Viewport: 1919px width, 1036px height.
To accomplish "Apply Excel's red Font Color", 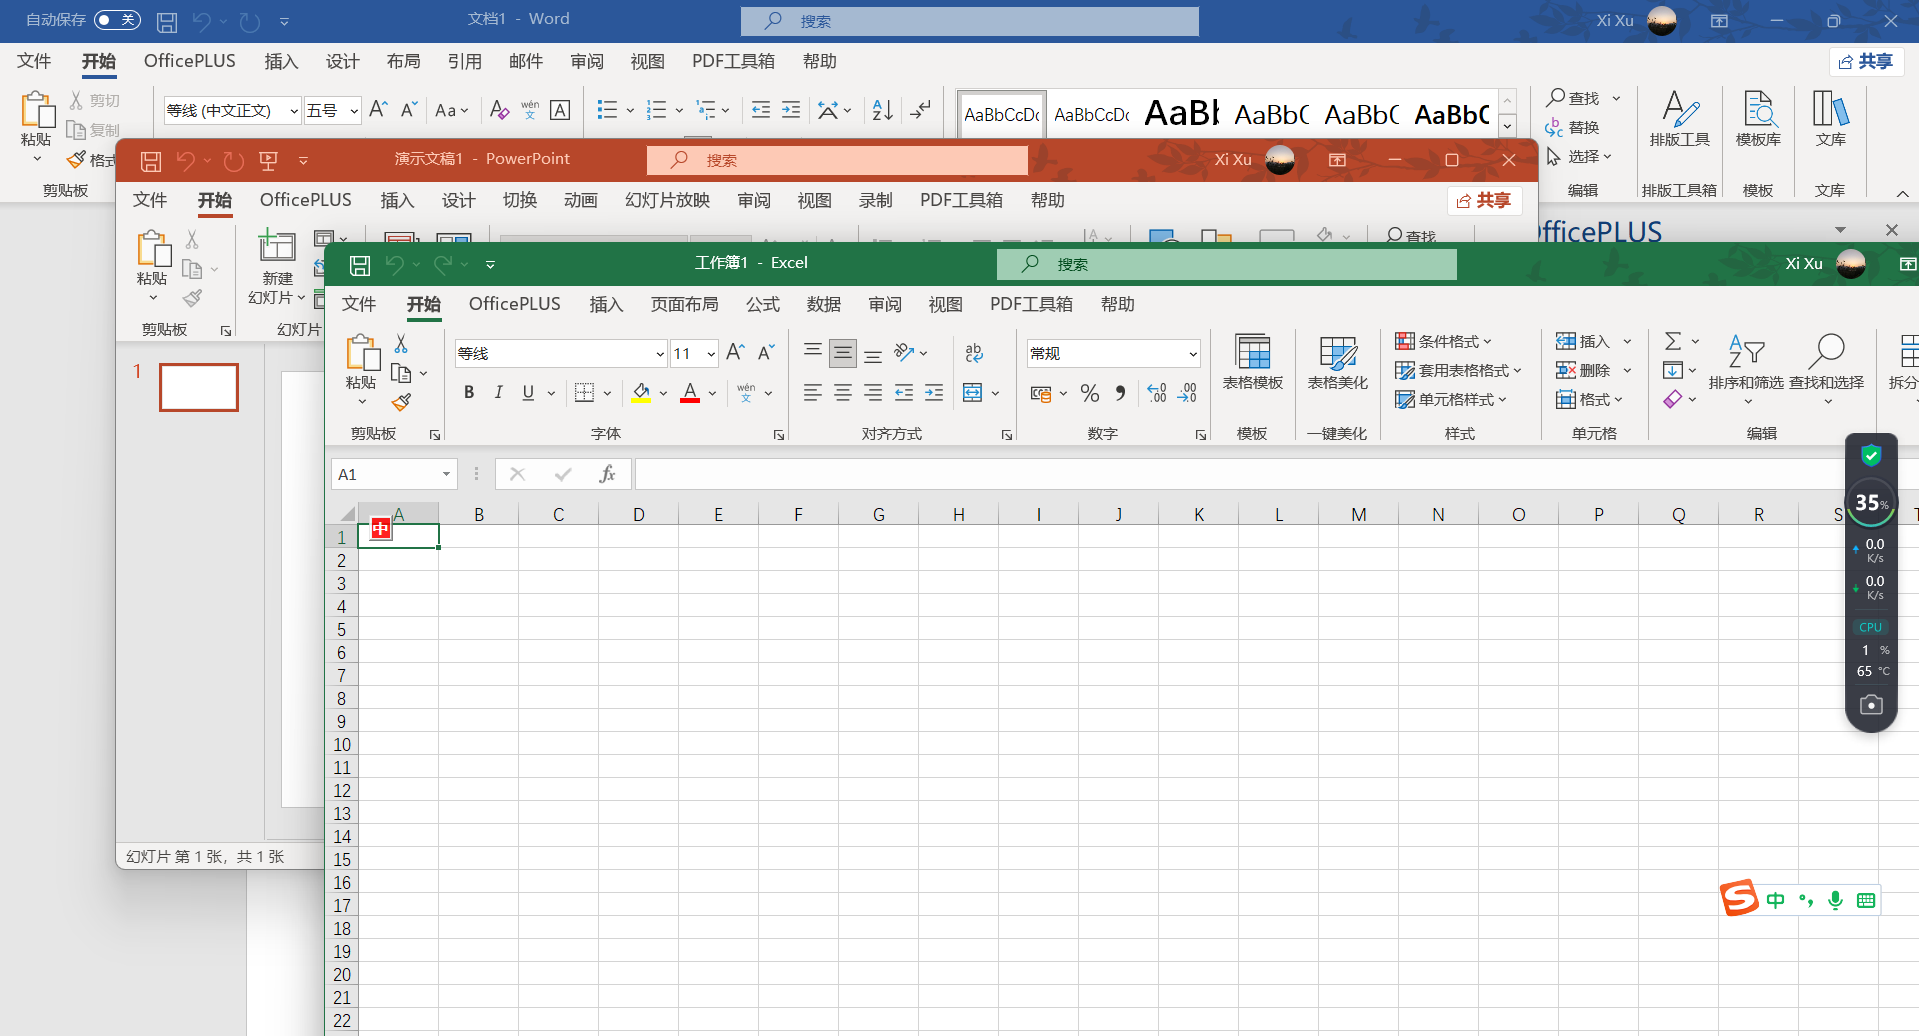I will click(690, 393).
